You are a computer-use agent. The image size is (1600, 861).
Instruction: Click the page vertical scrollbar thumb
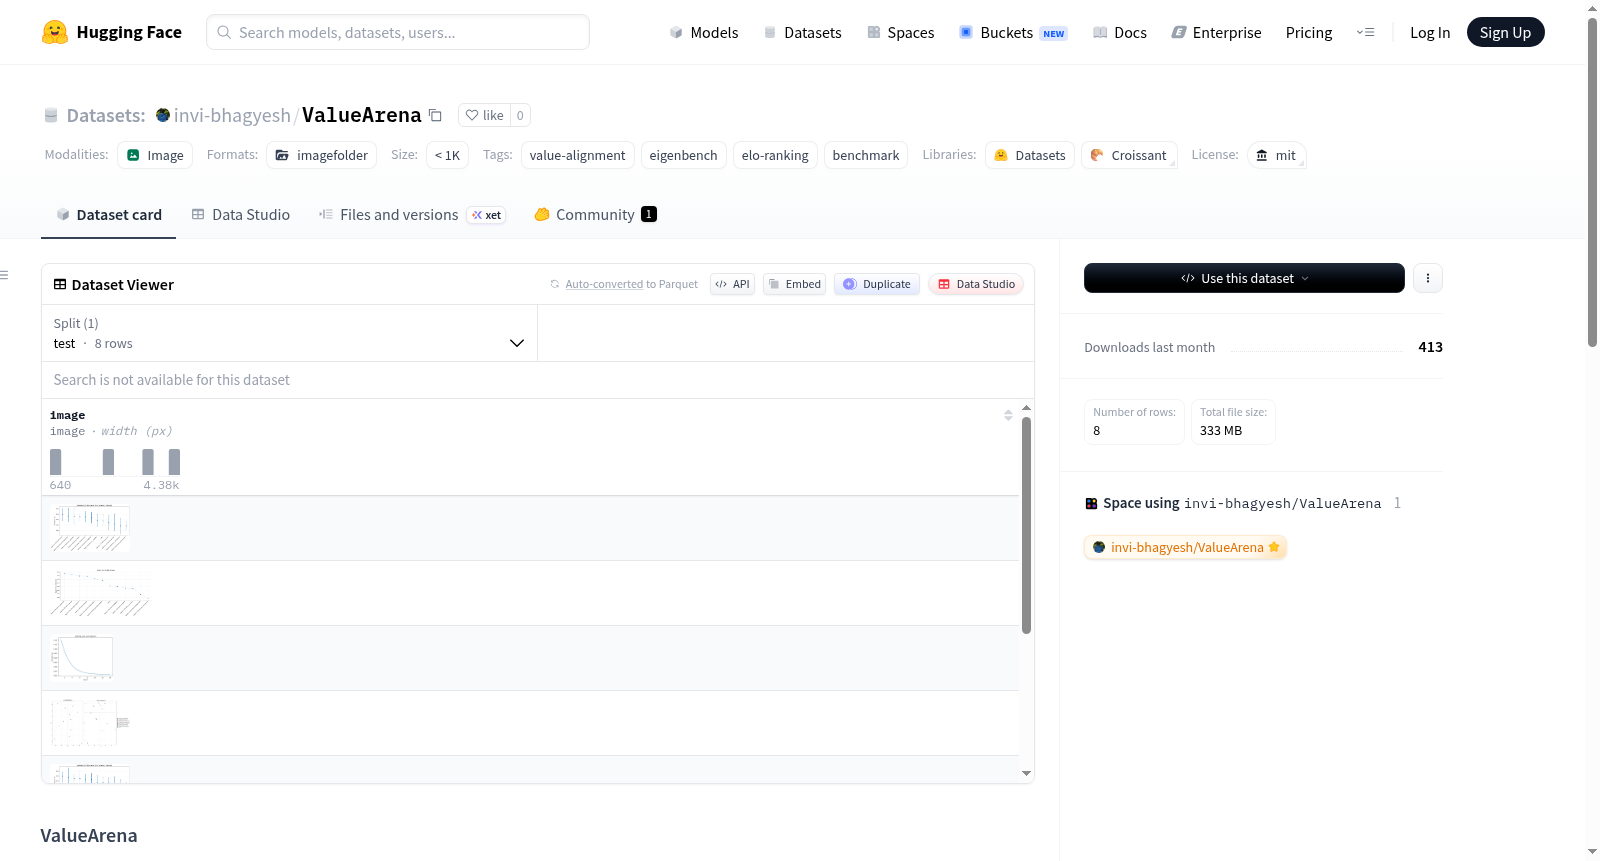[x=1592, y=182]
